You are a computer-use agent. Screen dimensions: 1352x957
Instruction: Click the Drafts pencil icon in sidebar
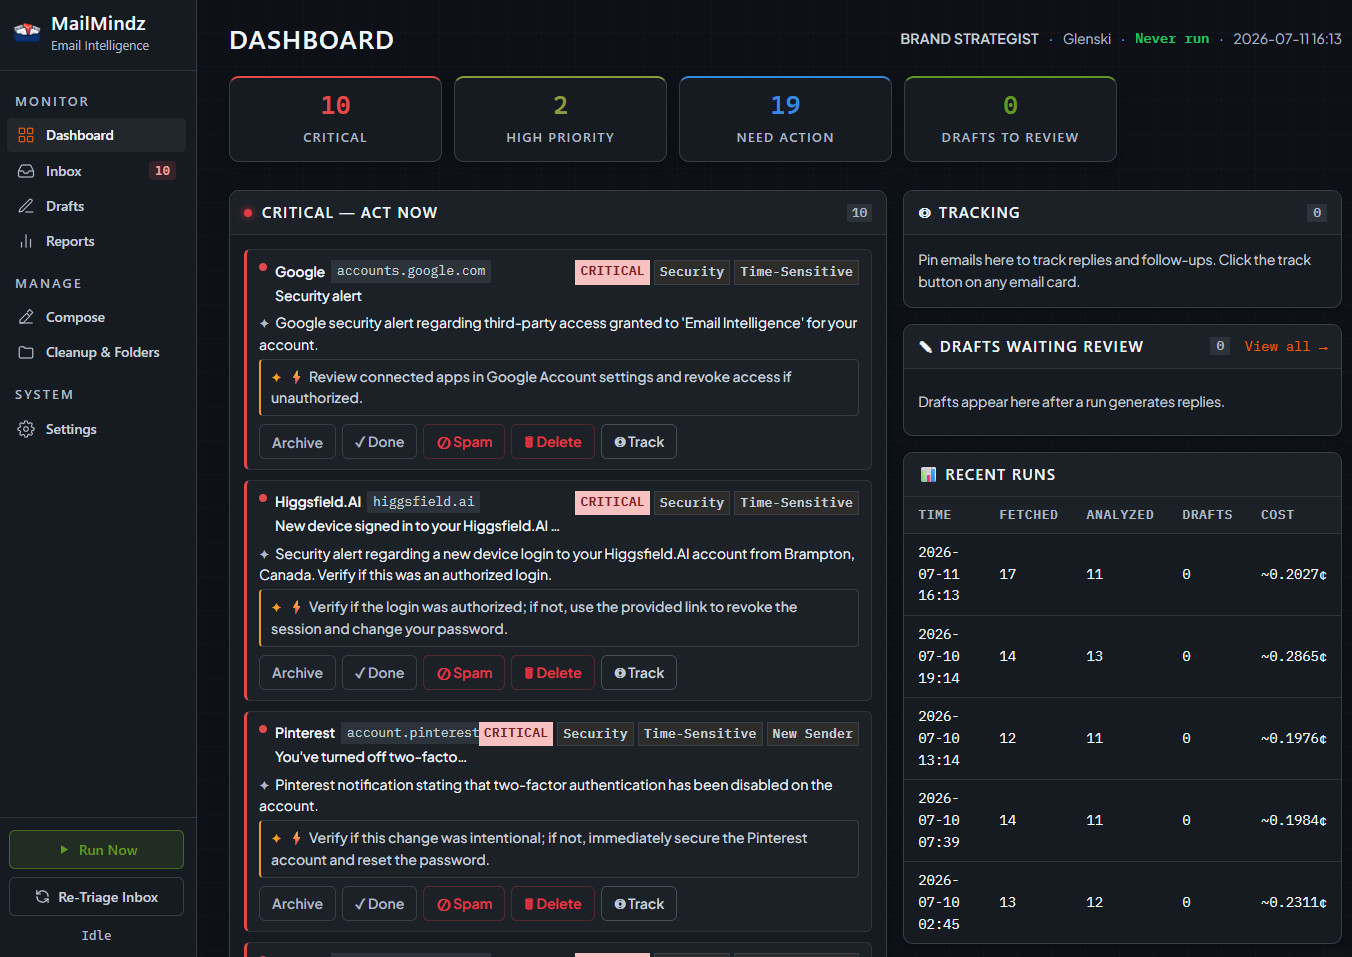coord(26,206)
